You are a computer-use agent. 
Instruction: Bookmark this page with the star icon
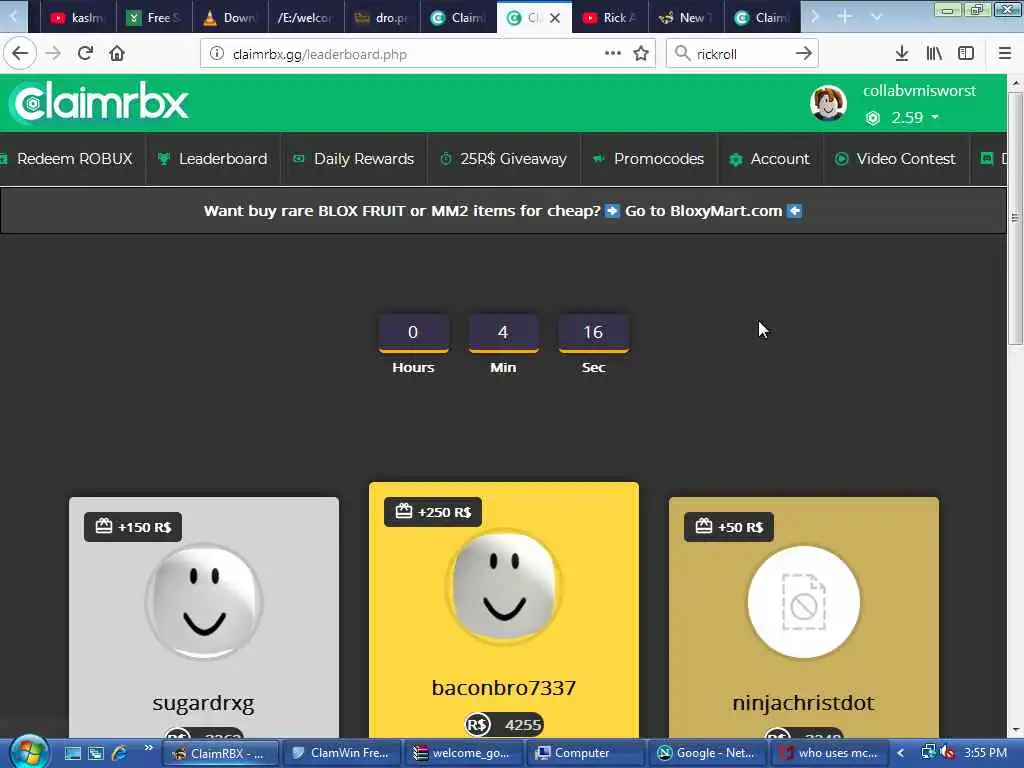[641, 54]
